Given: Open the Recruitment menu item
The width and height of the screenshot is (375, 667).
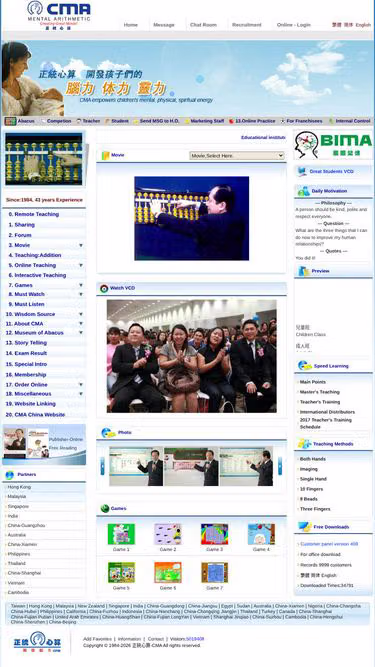Looking at the screenshot, I should point(247,25).
